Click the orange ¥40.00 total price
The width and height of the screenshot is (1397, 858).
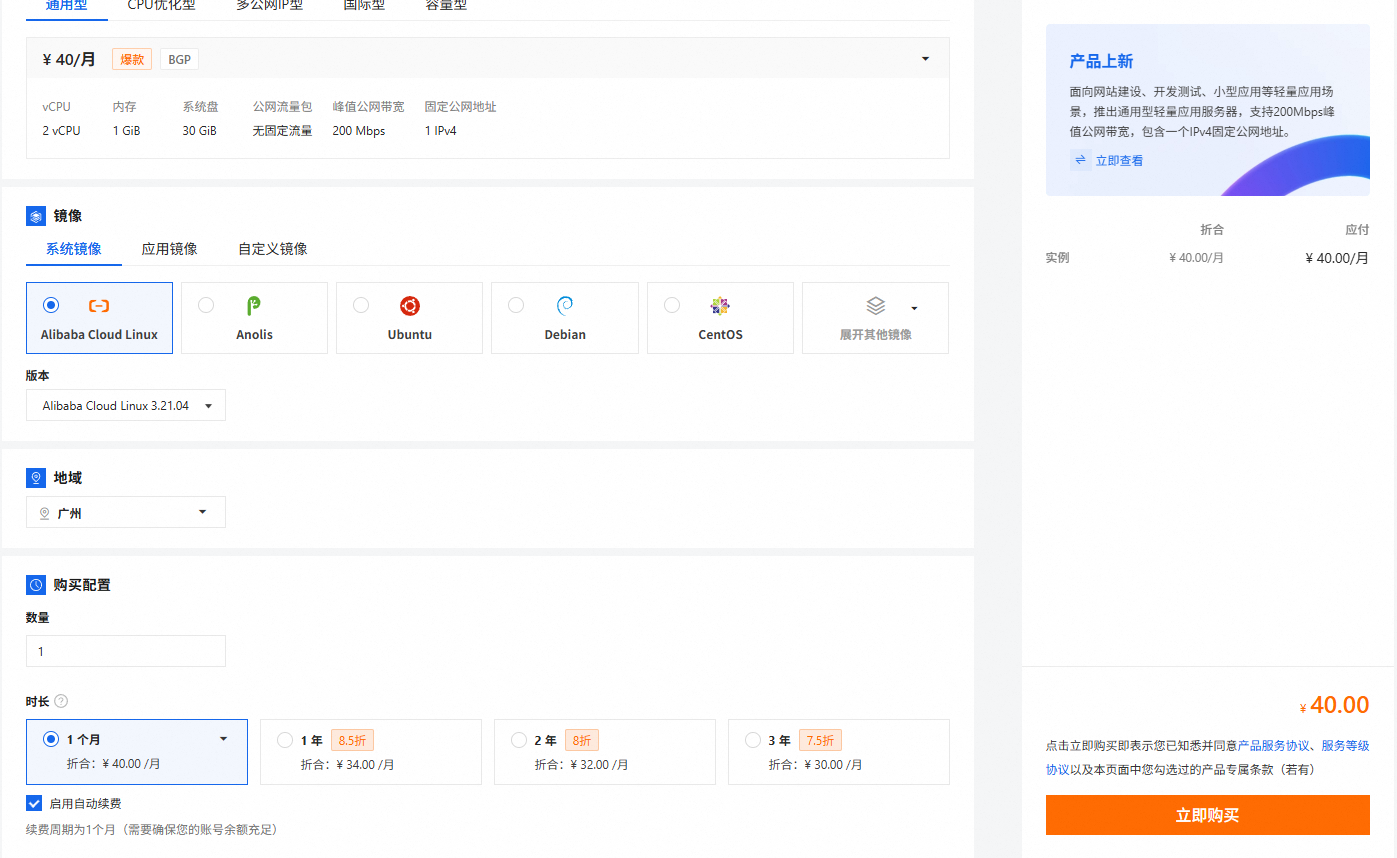[x=1334, y=705]
